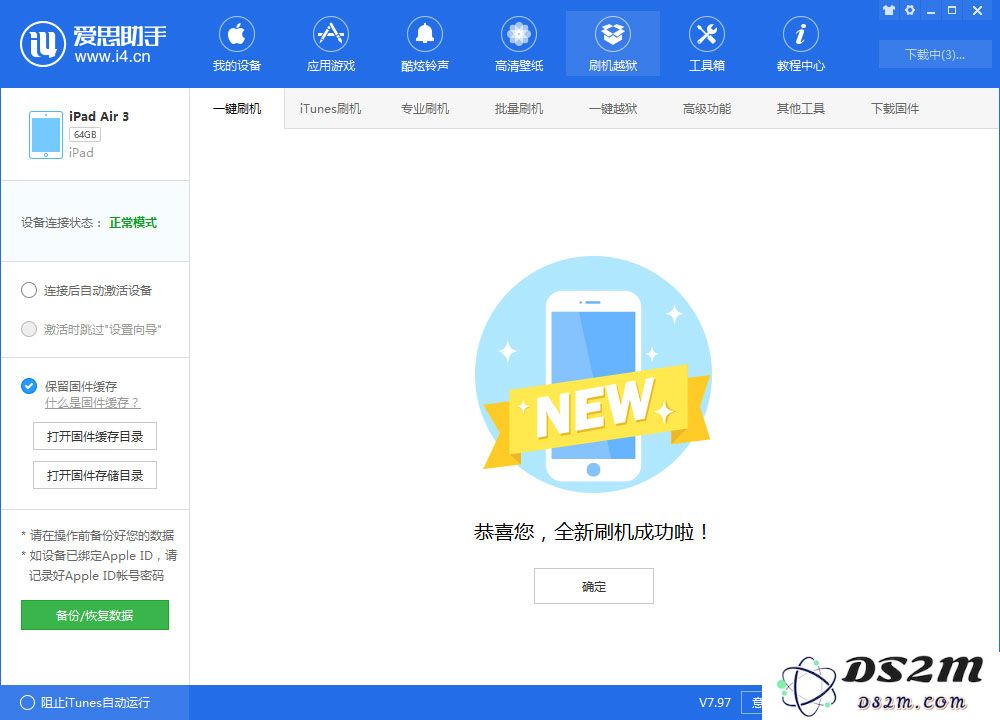
Task: Open the skin (shirt) icon in title bar
Action: pos(888,10)
